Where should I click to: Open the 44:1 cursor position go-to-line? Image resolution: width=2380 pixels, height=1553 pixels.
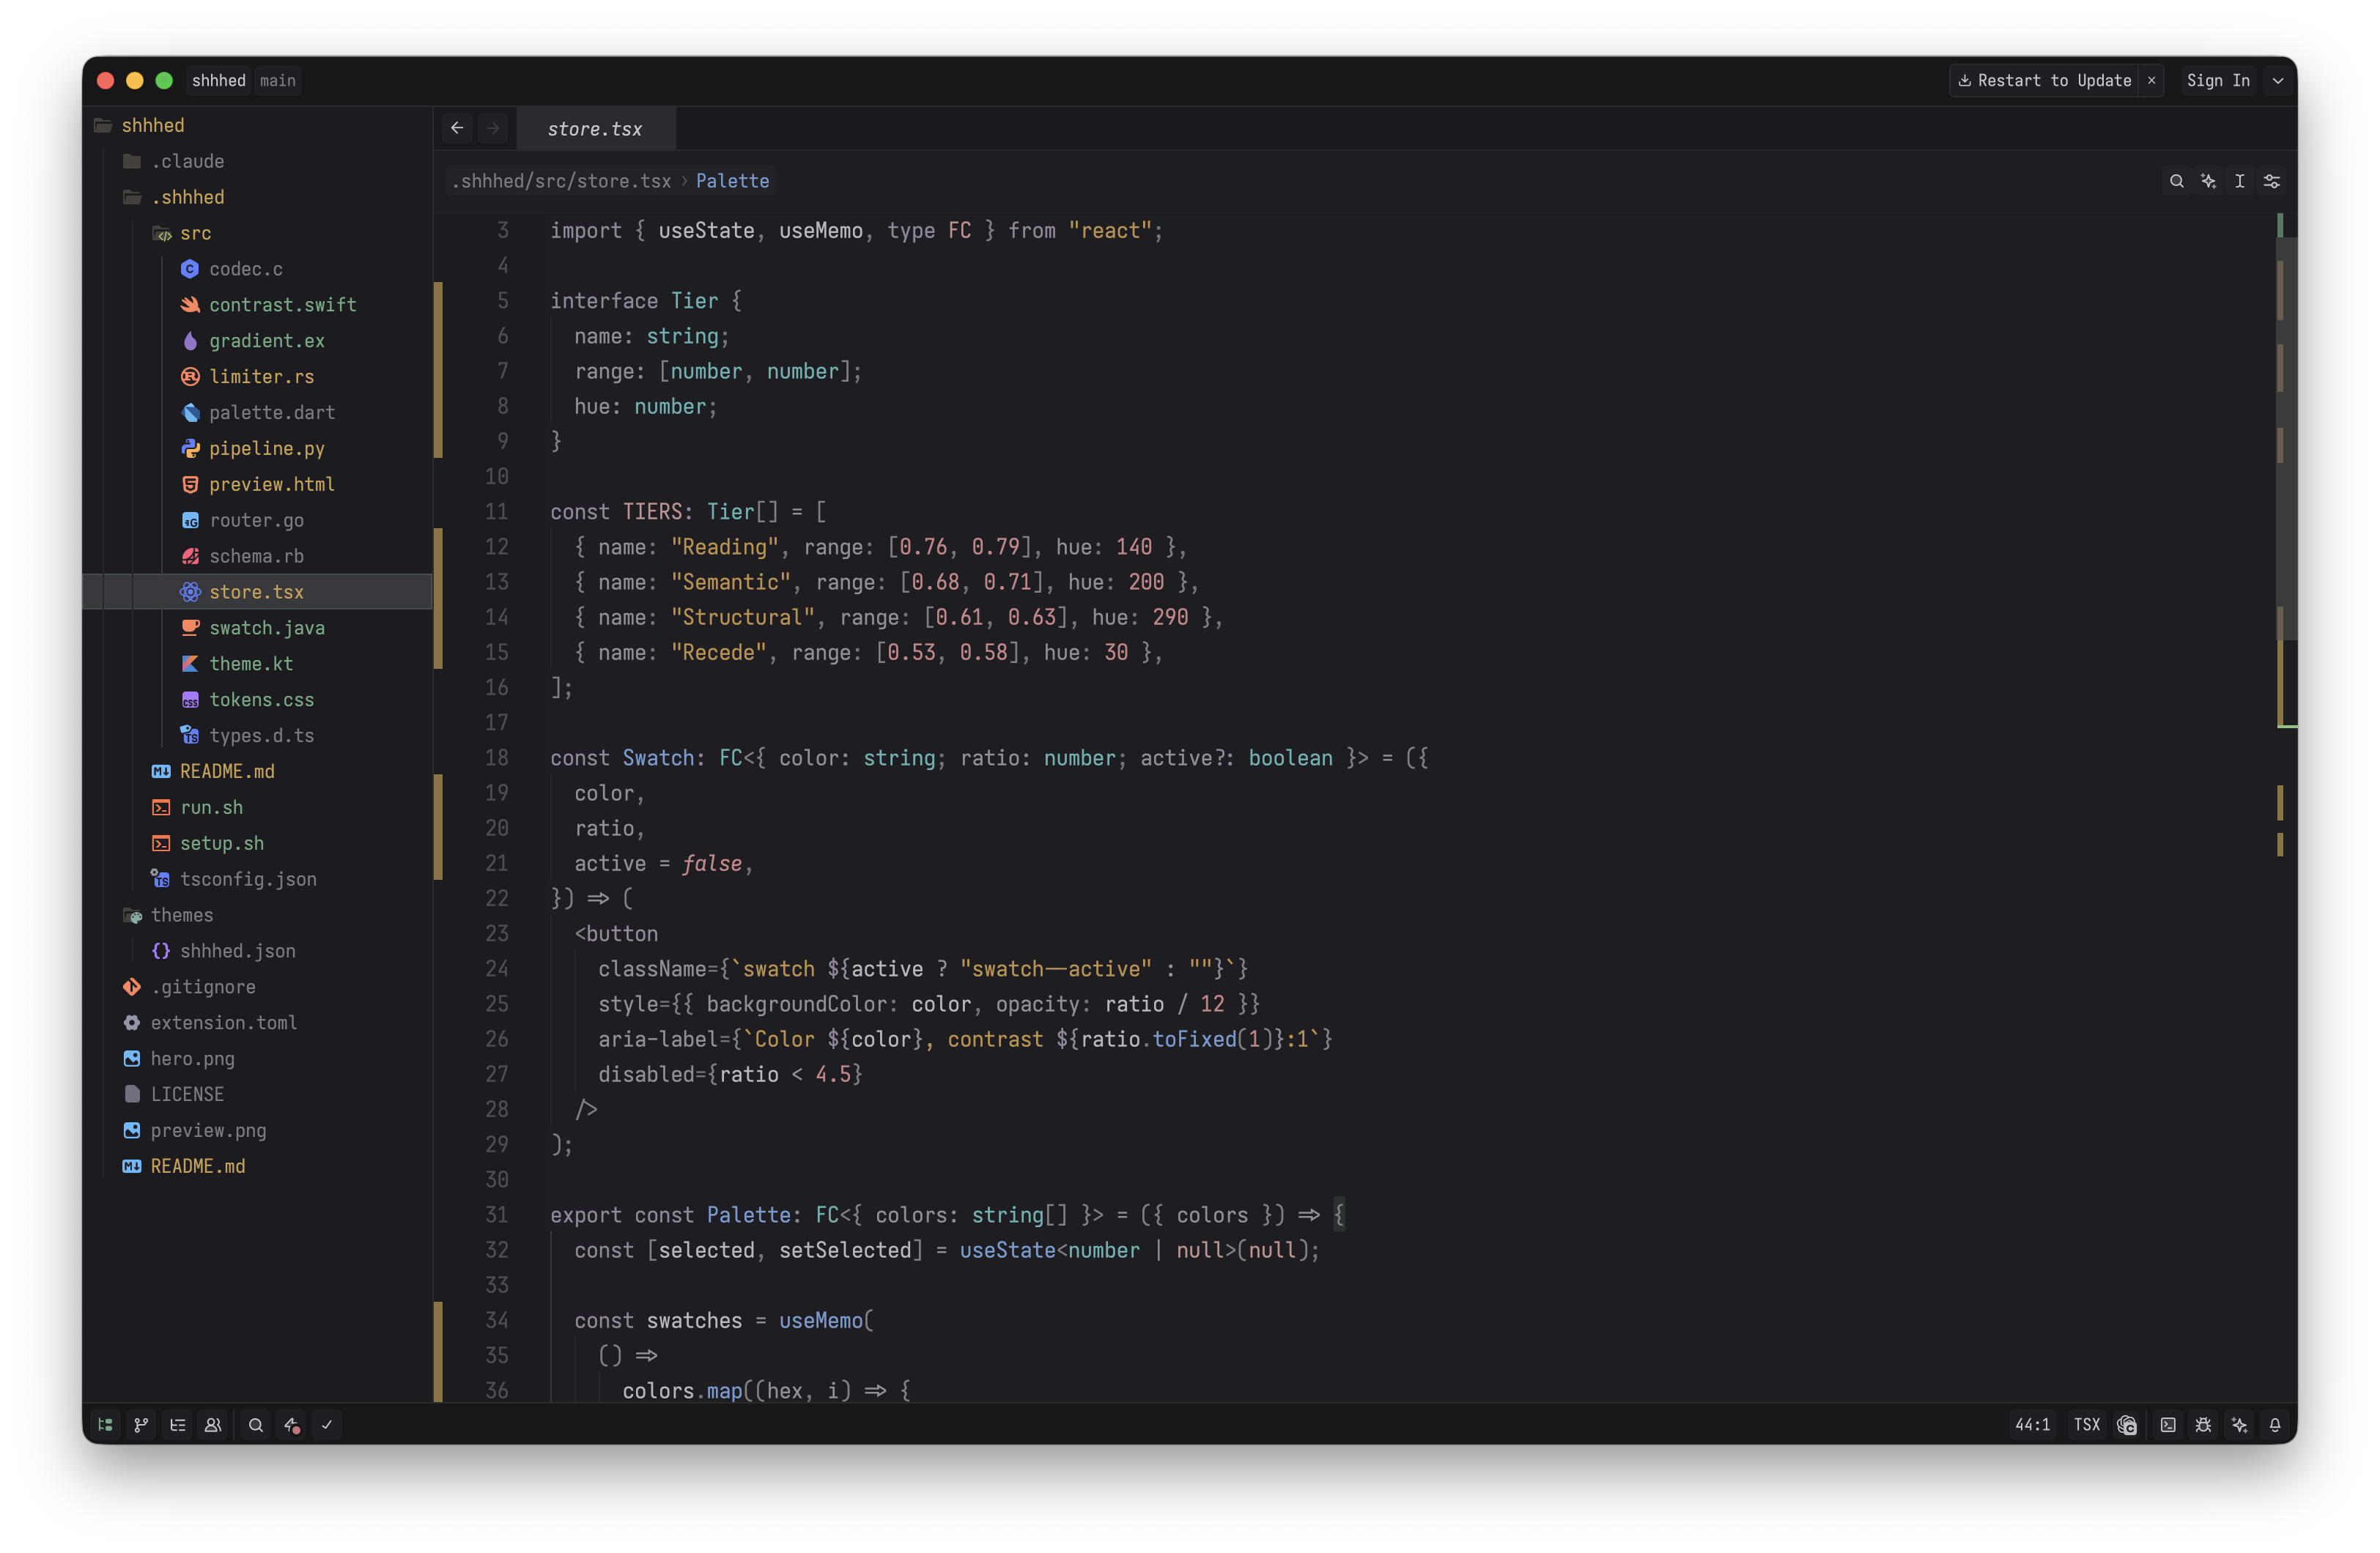click(2032, 1425)
